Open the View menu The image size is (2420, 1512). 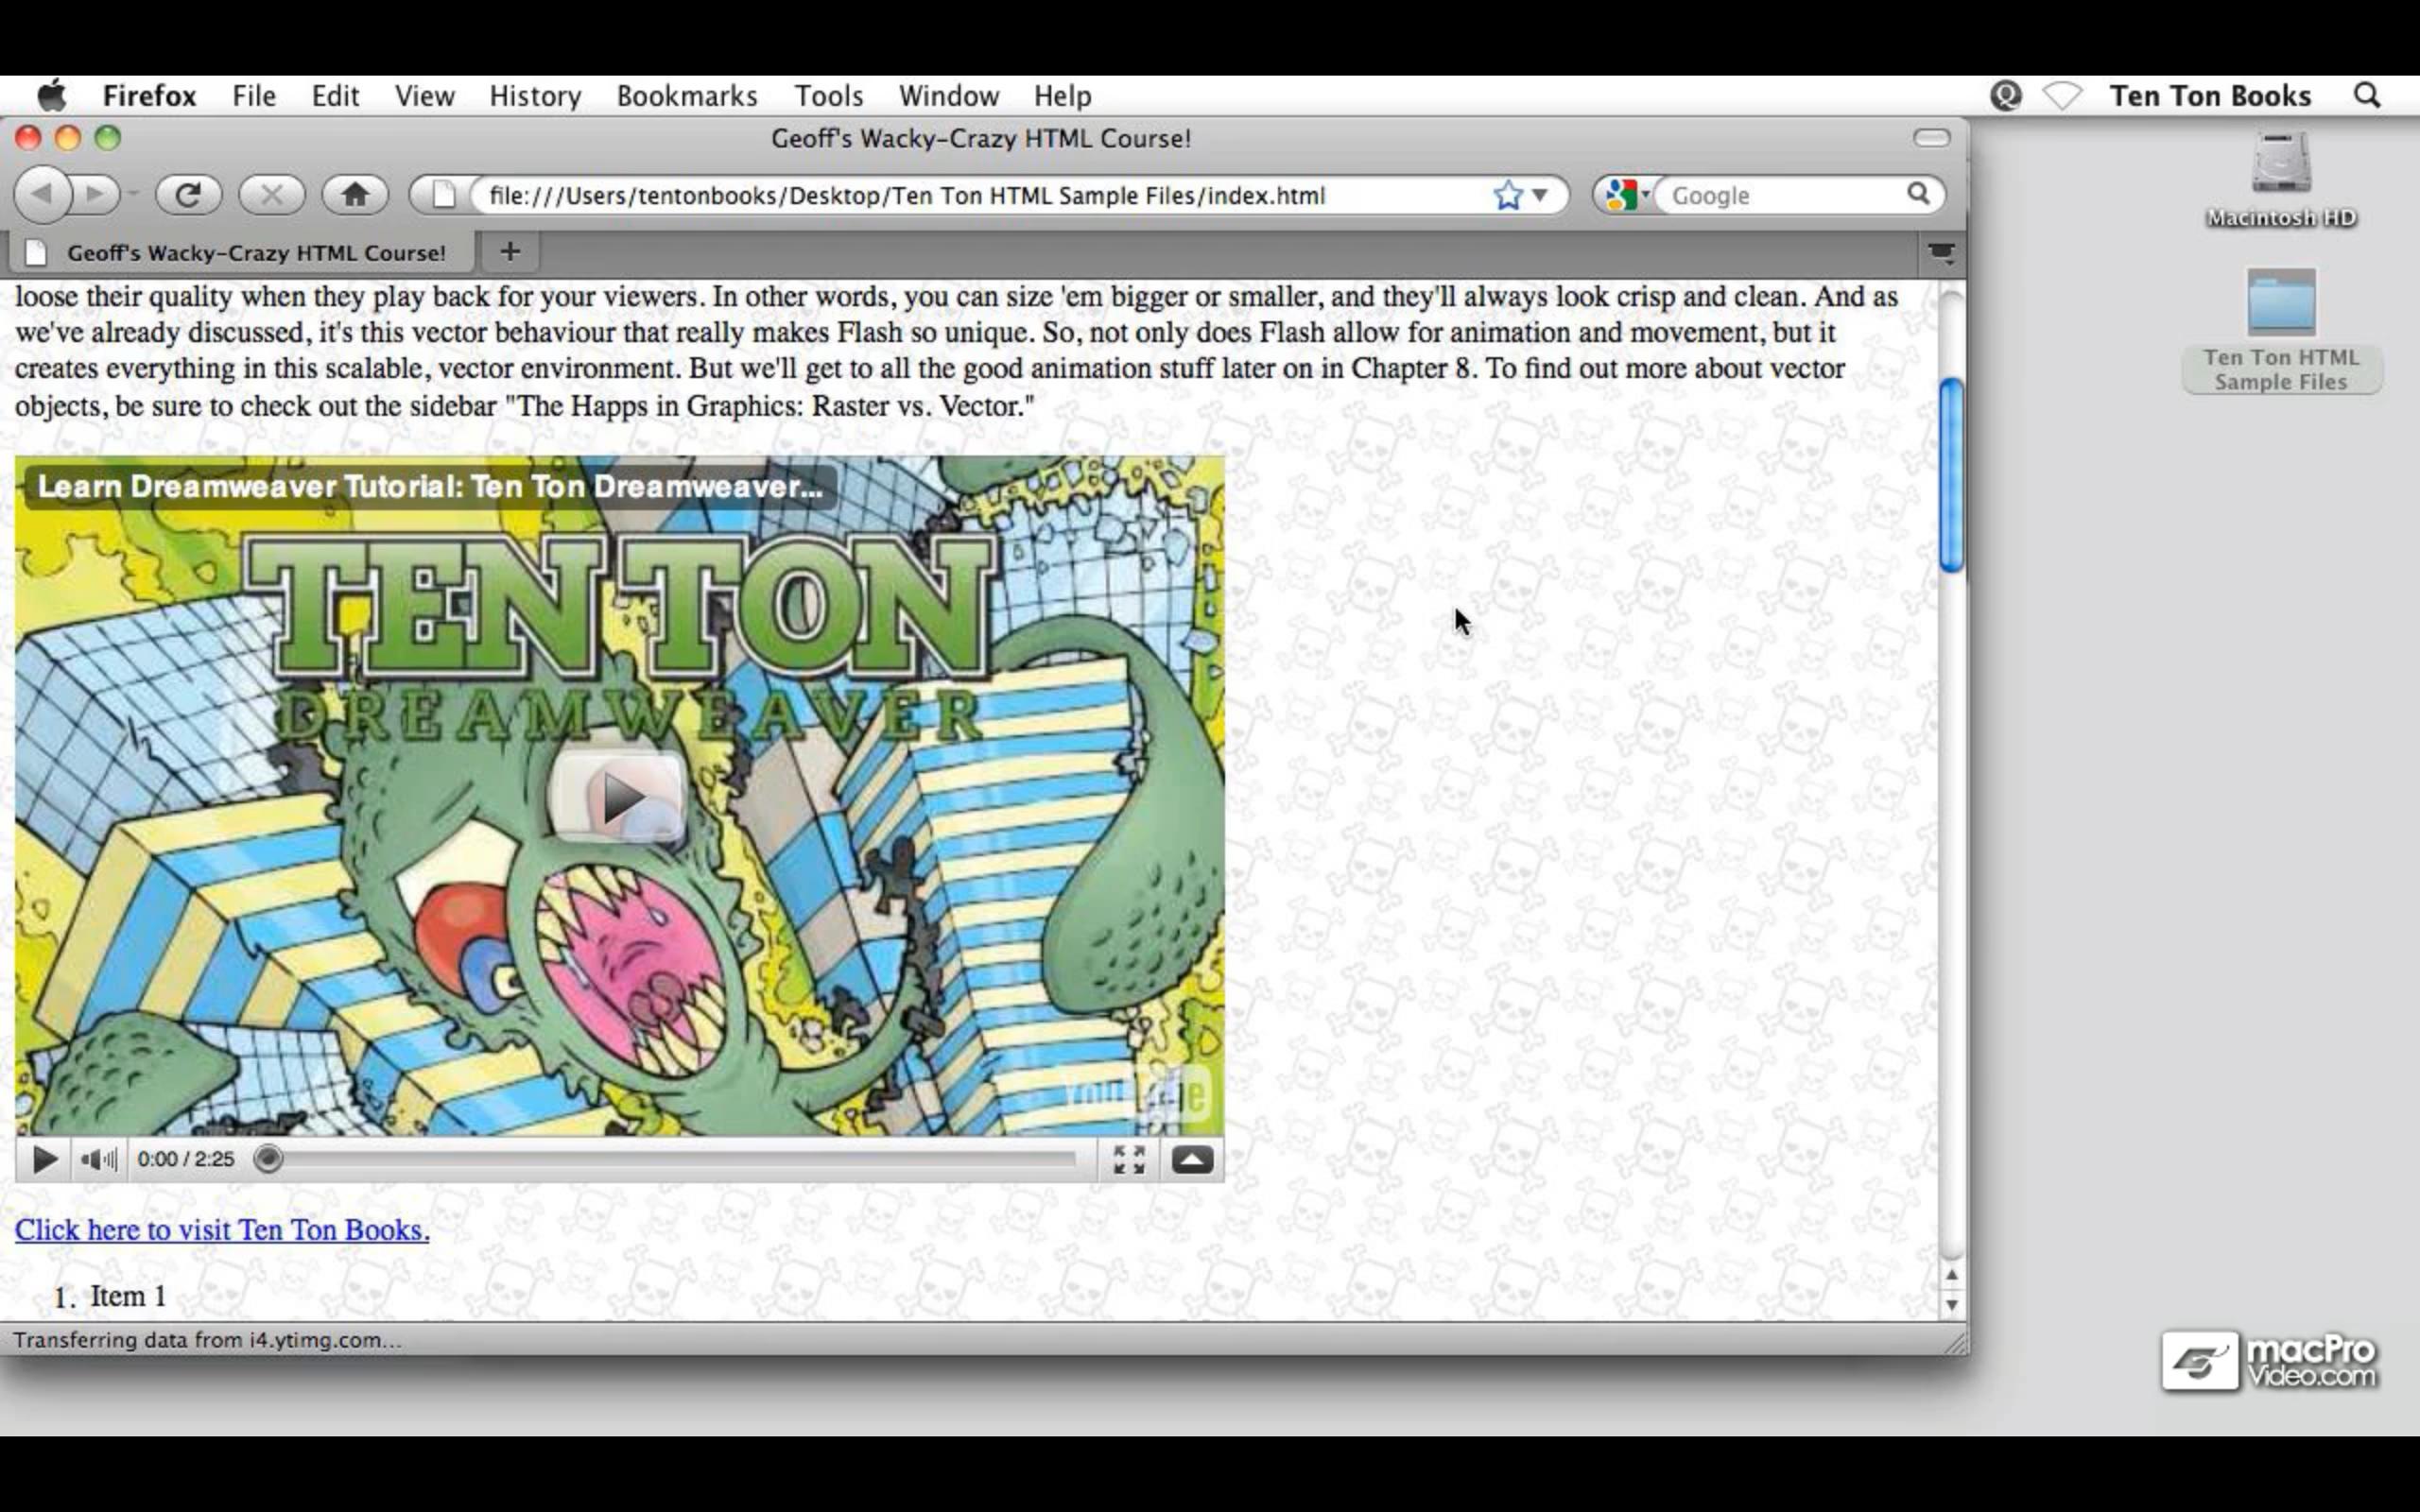pyautogui.click(x=424, y=96)
